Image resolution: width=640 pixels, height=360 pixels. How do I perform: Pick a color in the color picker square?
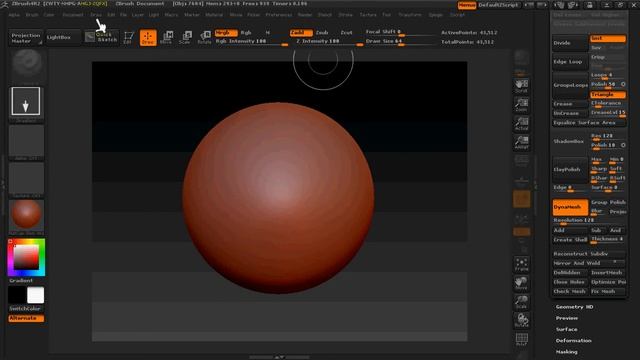point(26,257)
